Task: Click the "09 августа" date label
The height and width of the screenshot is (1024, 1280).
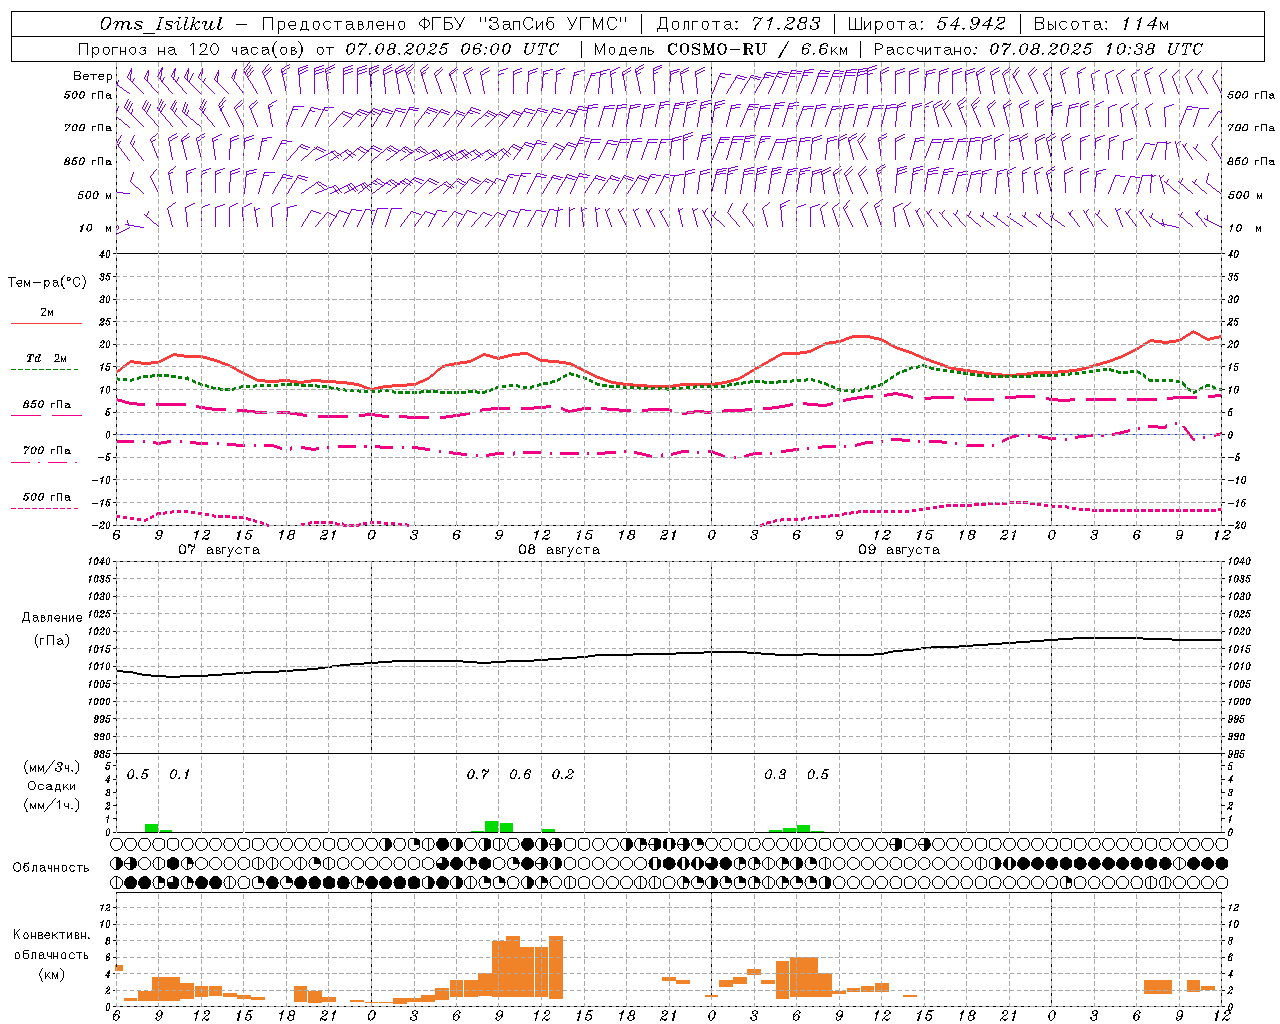Action: [899, 550]
